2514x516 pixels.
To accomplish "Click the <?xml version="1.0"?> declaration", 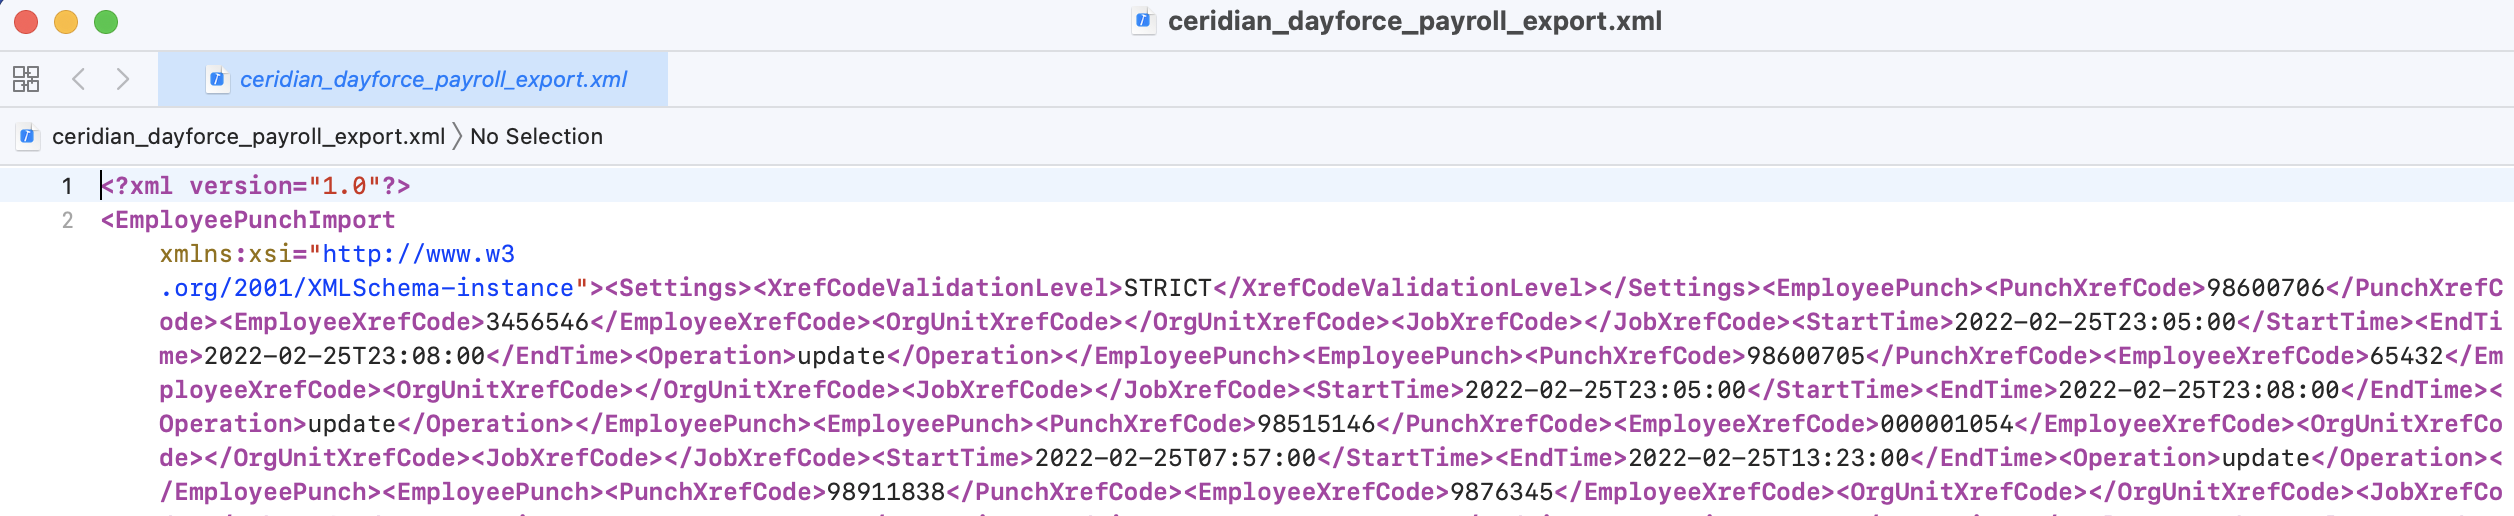I will pos(256,186).
